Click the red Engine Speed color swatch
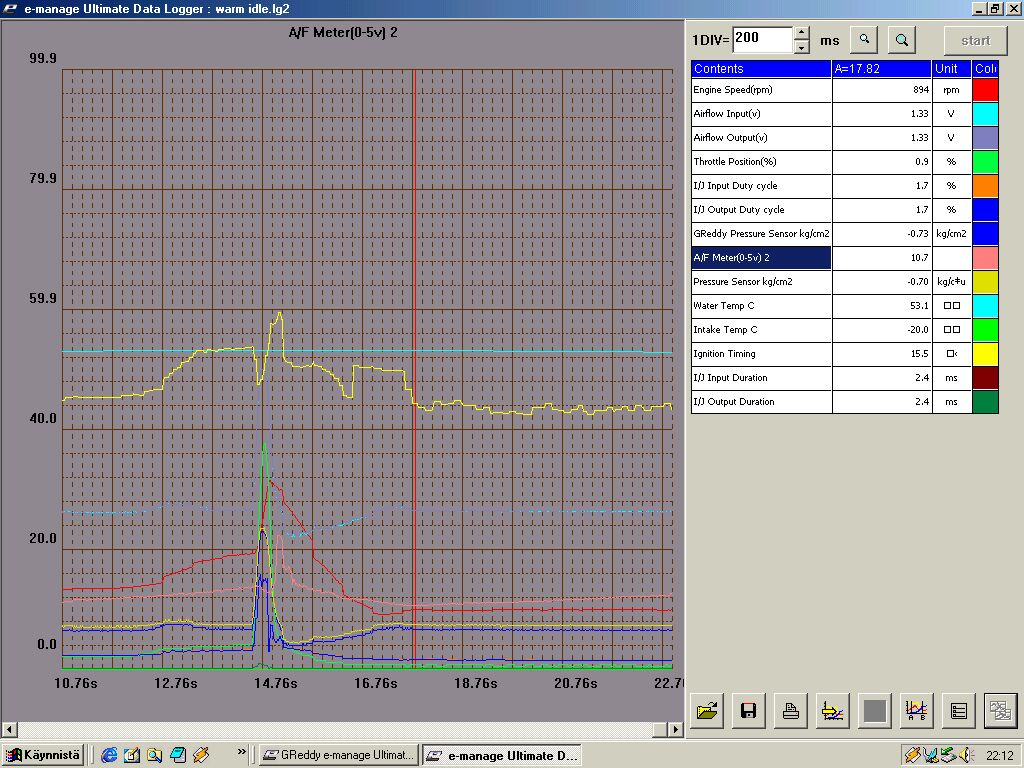Image resolution: width=1024 pixels, height=768 pixels. (985, 90)
